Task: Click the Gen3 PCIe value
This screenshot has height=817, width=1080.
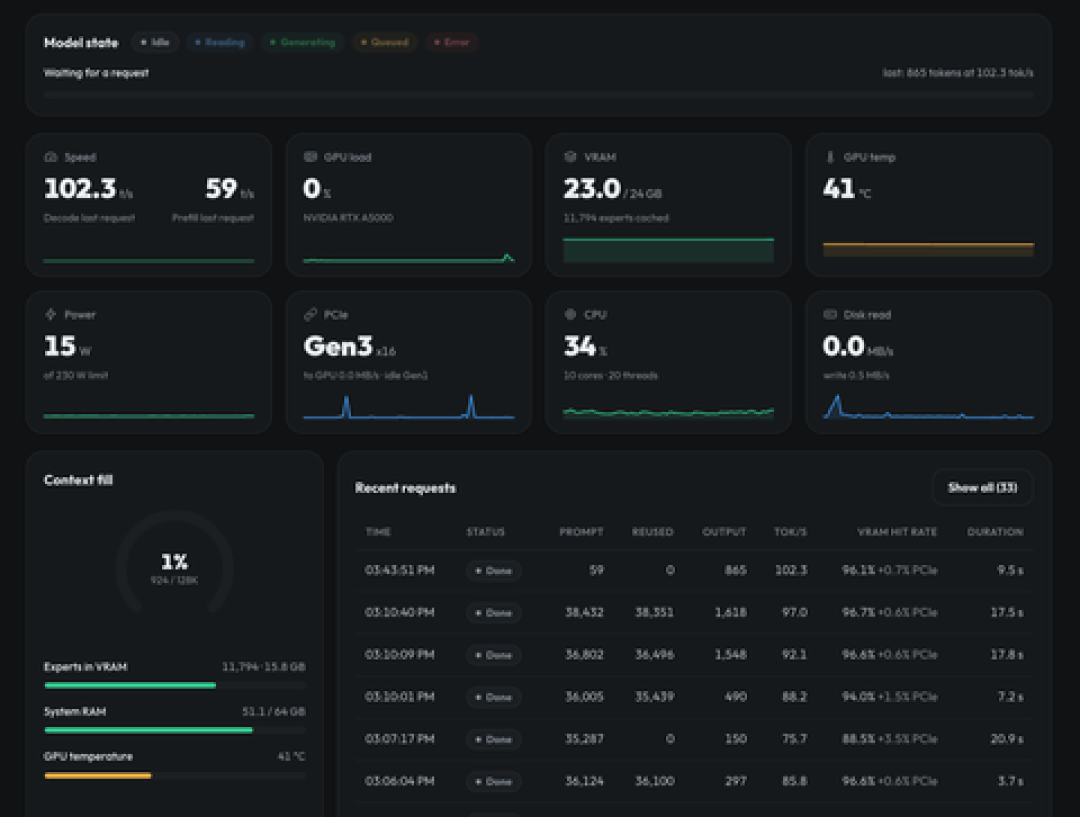Action: pyautogui.click(x=338, y=346)
